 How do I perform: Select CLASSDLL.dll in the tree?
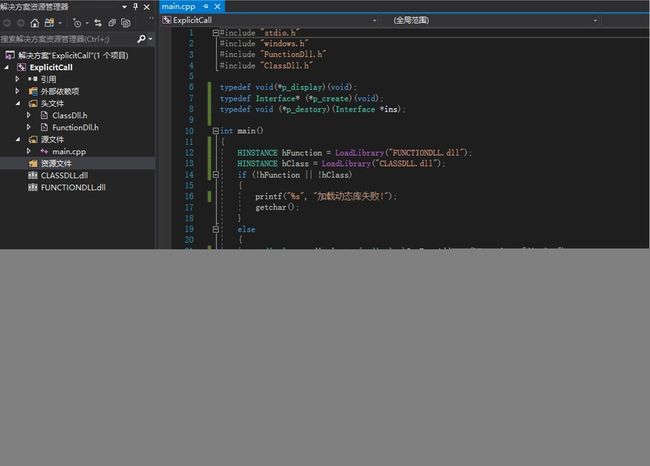point(64,175)
